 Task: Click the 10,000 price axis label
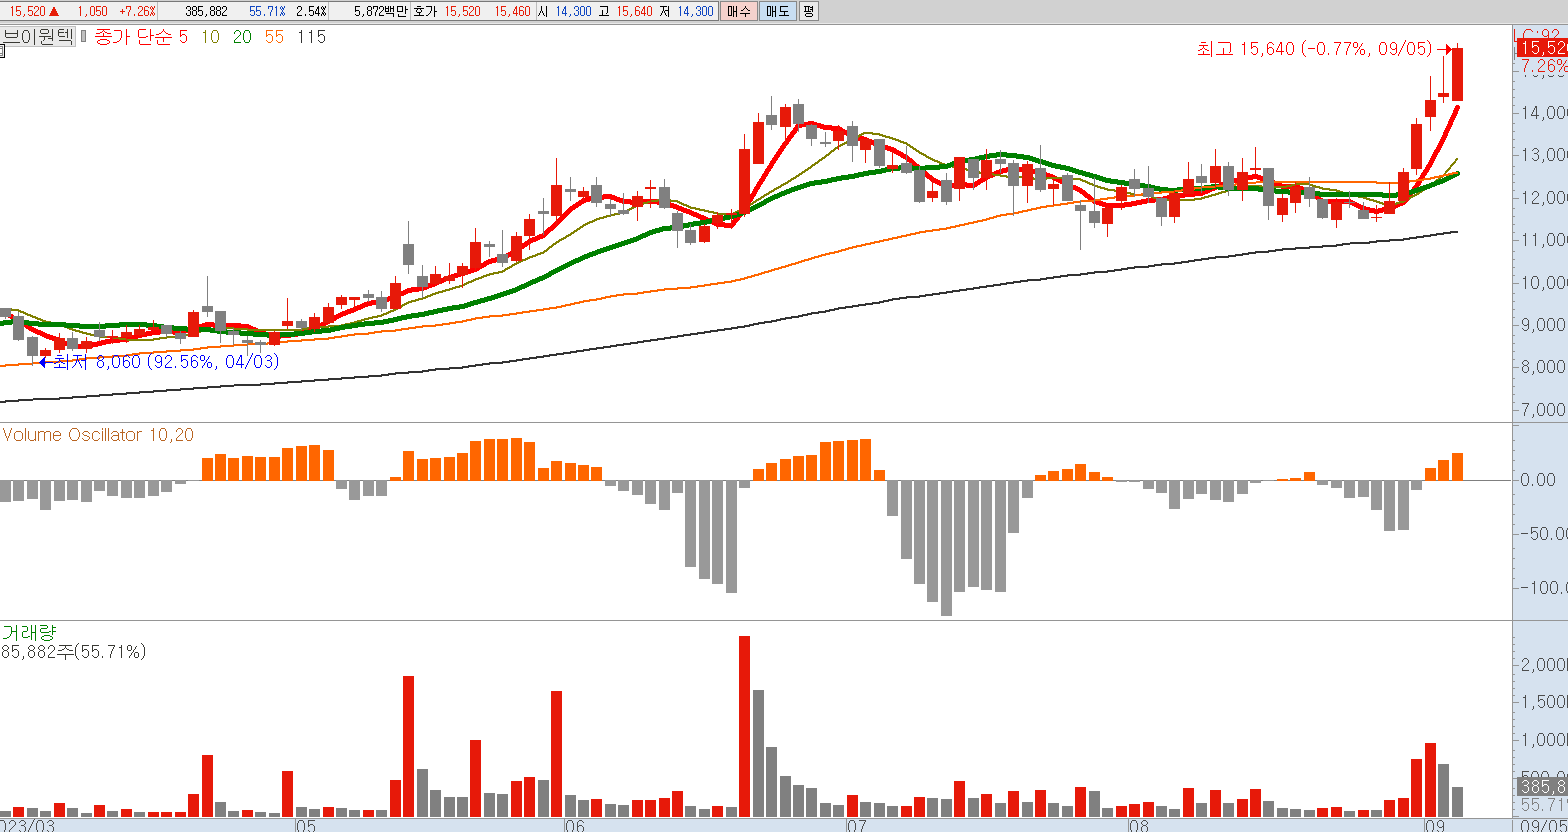tap(1544, 282)
